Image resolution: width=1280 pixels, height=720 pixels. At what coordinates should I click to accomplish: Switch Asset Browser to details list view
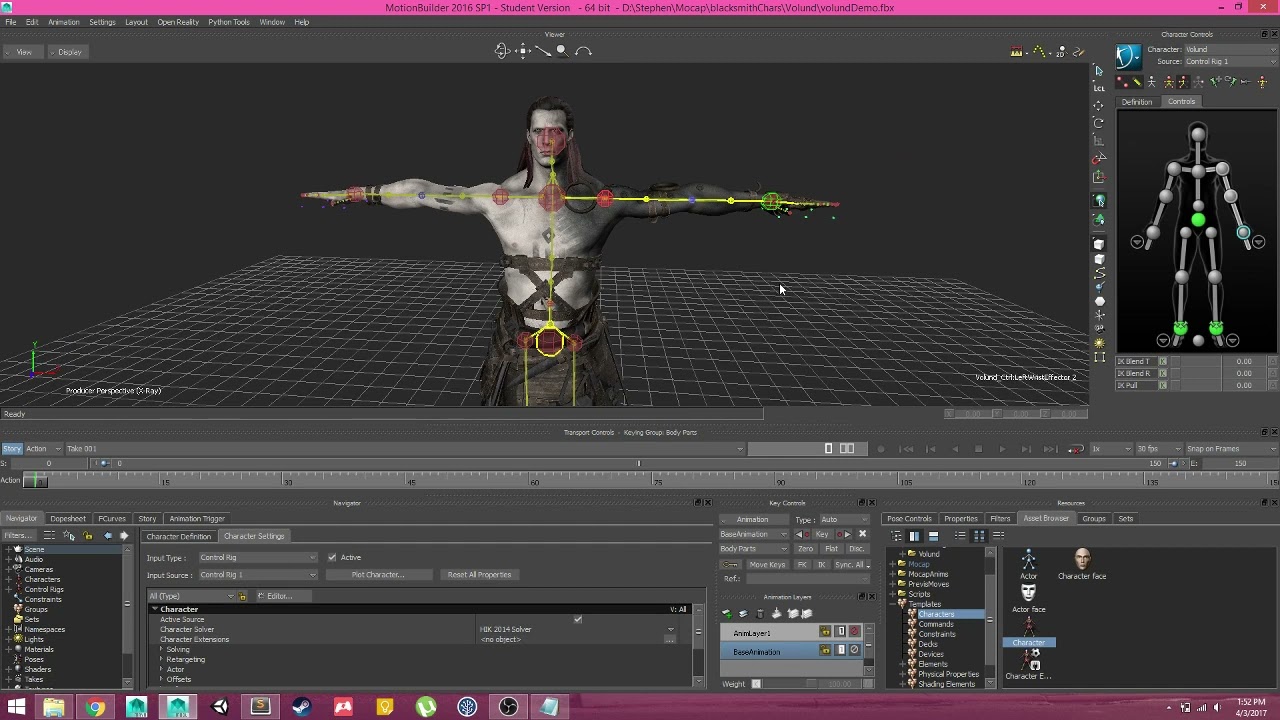coord(998,536)
